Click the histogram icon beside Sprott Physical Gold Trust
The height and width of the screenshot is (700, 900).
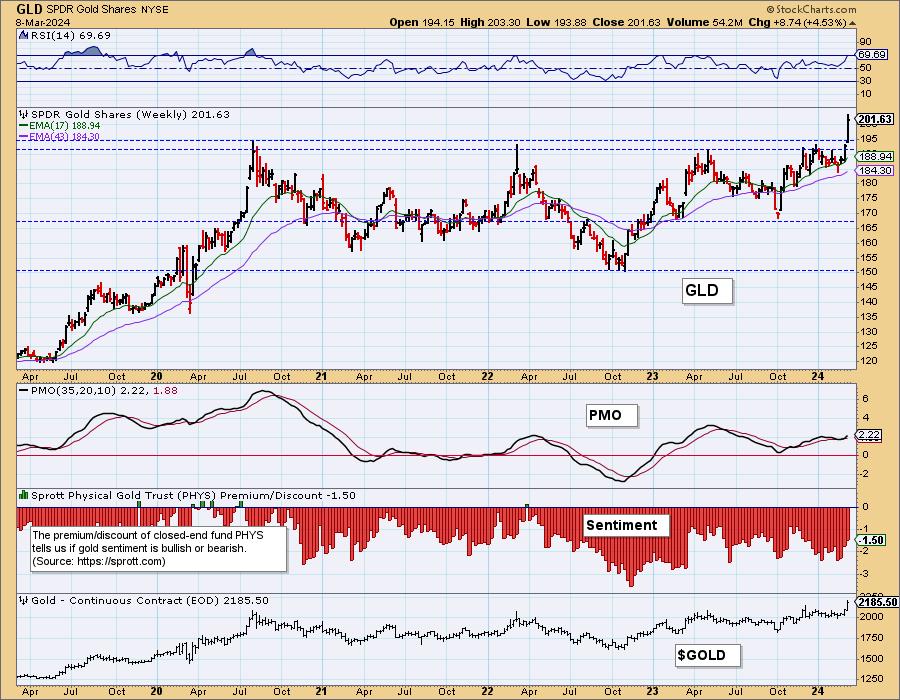23,495
